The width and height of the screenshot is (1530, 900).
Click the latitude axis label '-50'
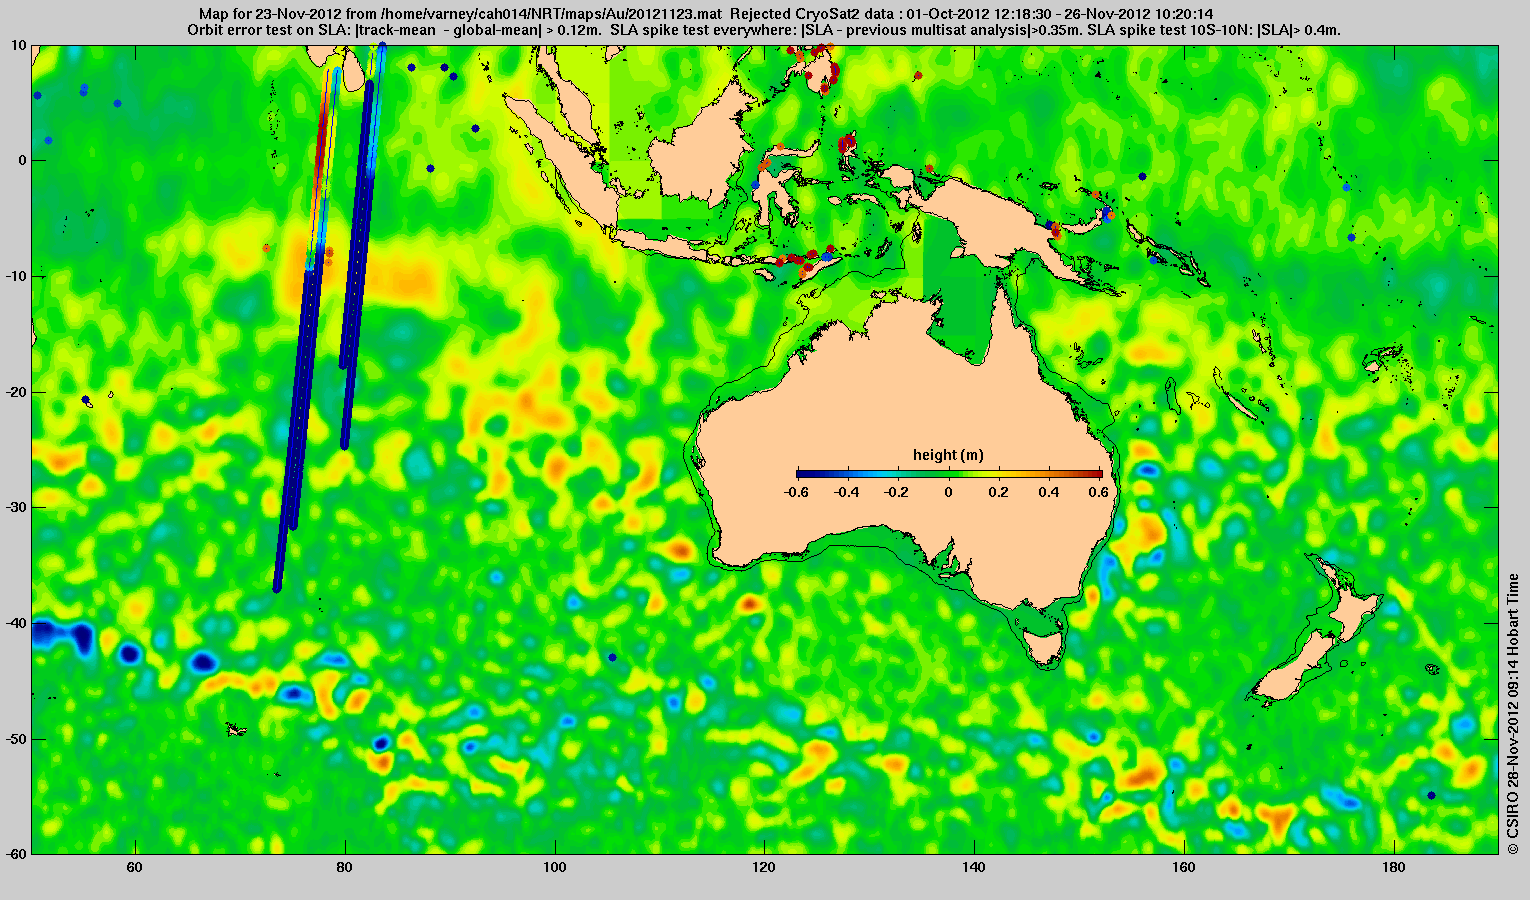tap(17, 739)
